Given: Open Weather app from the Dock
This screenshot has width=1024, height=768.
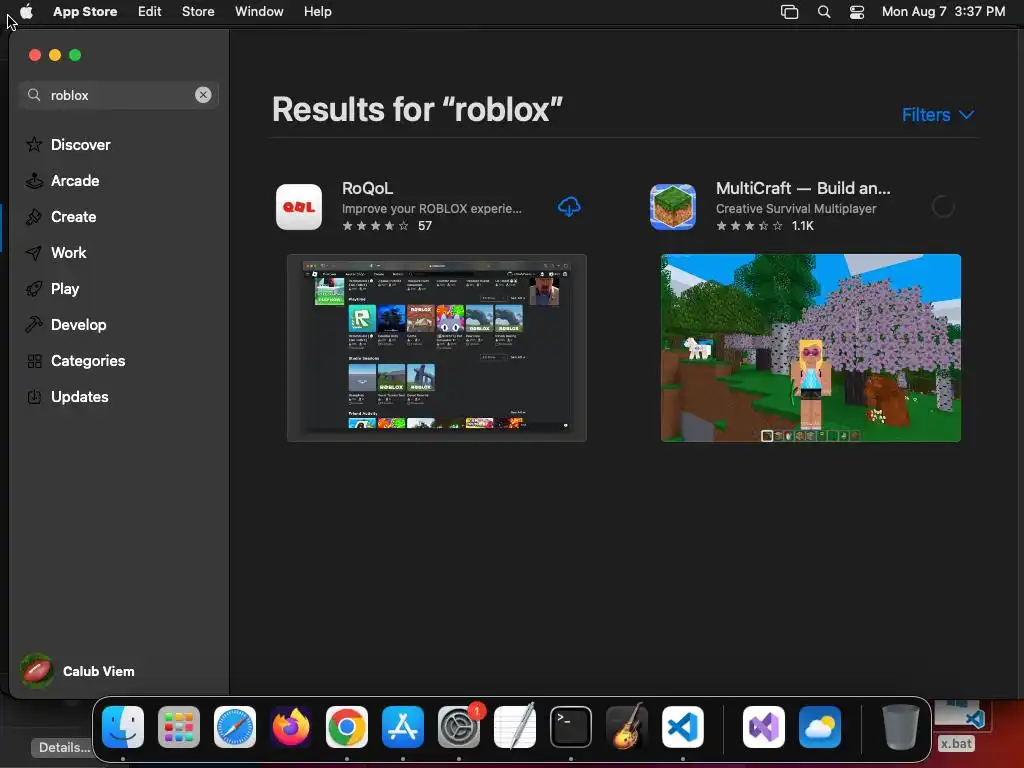Looking at the screenshot, I should 820,727.
